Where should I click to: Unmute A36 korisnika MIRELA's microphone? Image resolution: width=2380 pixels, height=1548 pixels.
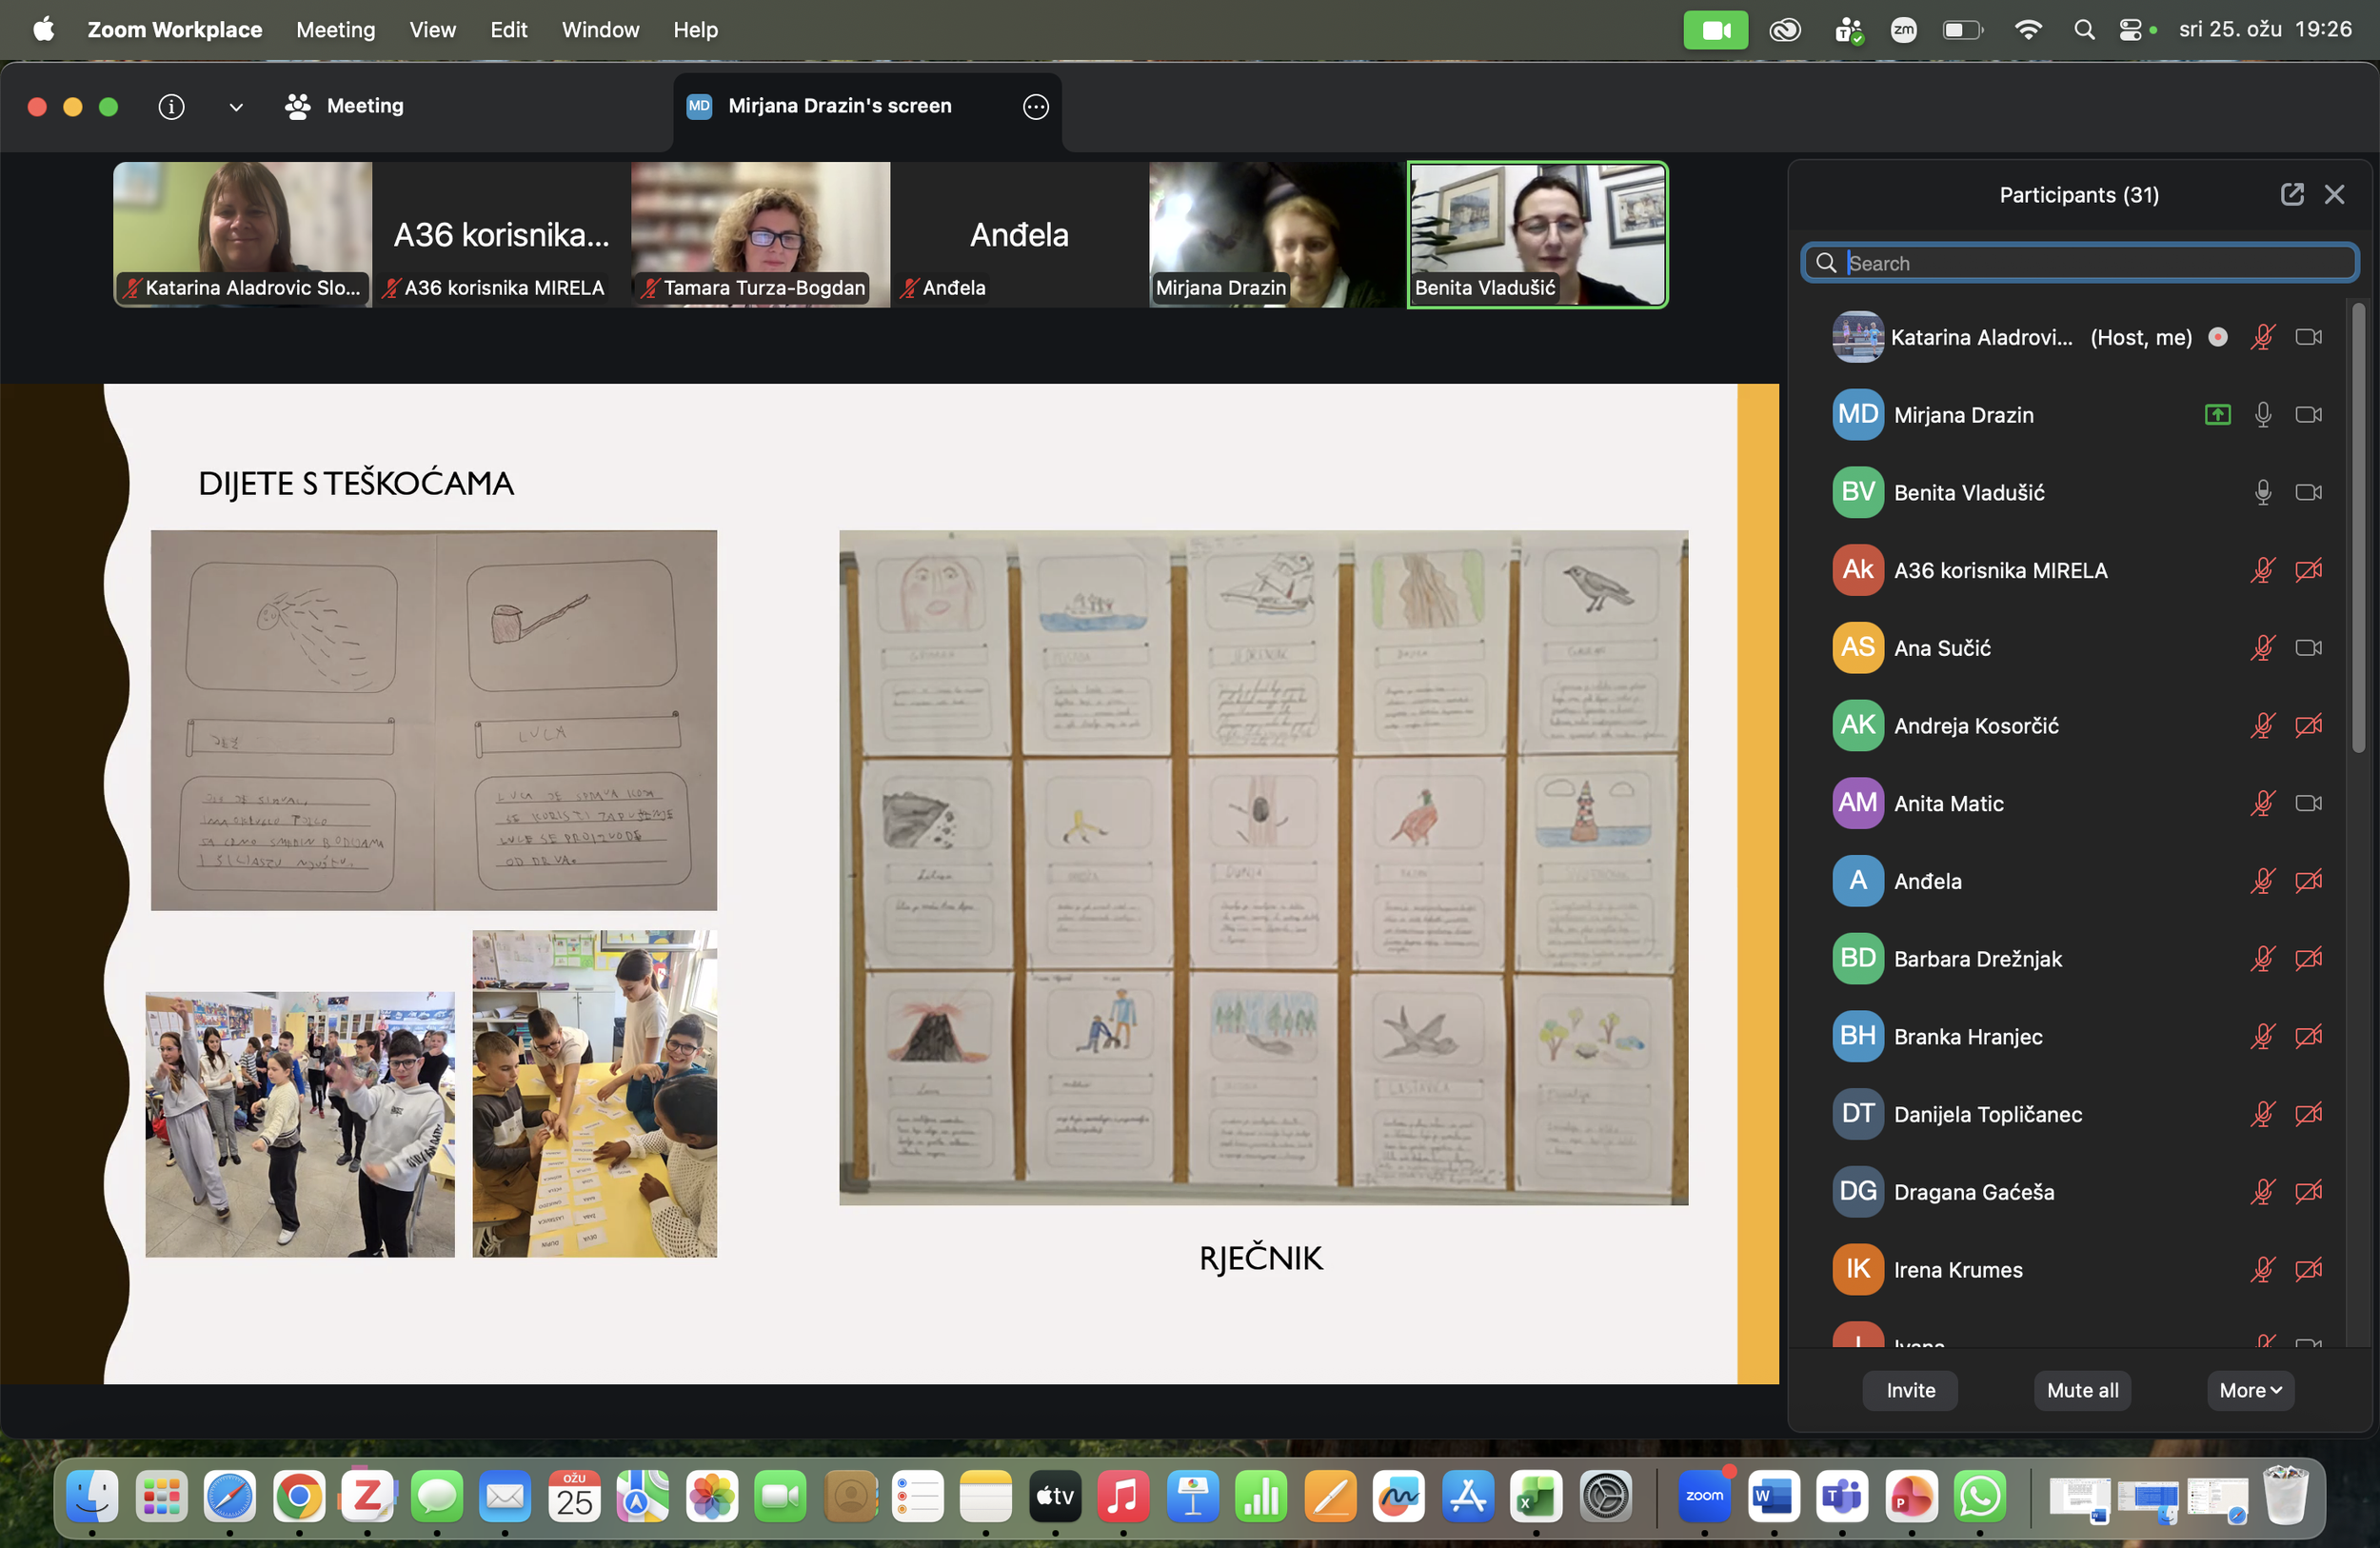pyautogui.click(x=2263, y=570)
